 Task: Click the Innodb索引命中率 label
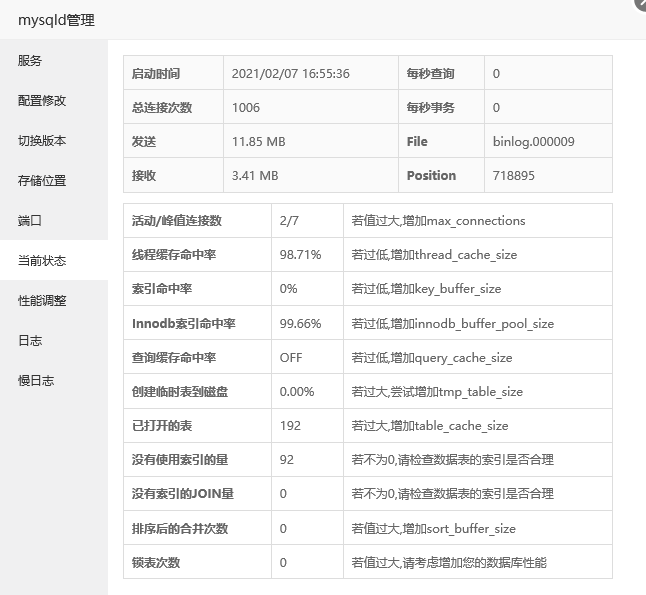(184, 323)
